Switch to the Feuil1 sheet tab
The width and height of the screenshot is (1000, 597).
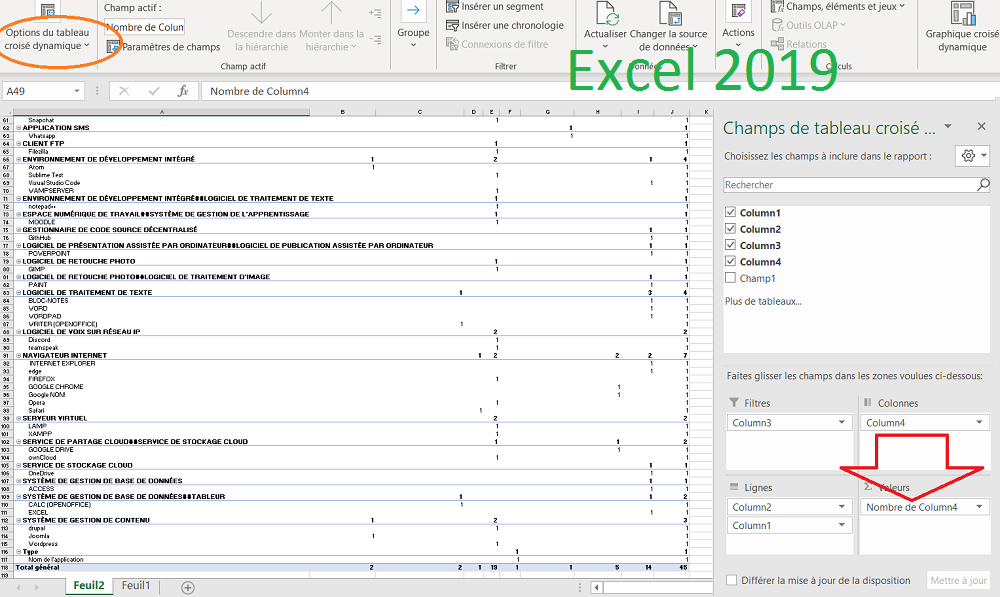(135, 586)
